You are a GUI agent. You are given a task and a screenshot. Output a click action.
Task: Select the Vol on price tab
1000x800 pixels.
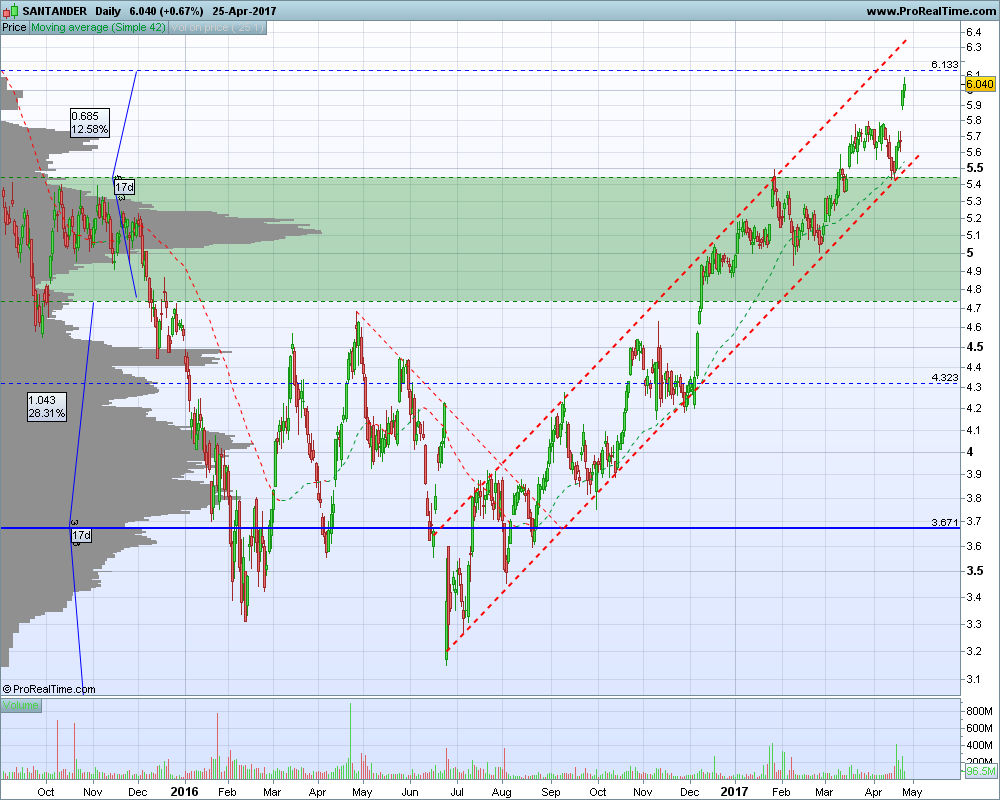[217, 27]
